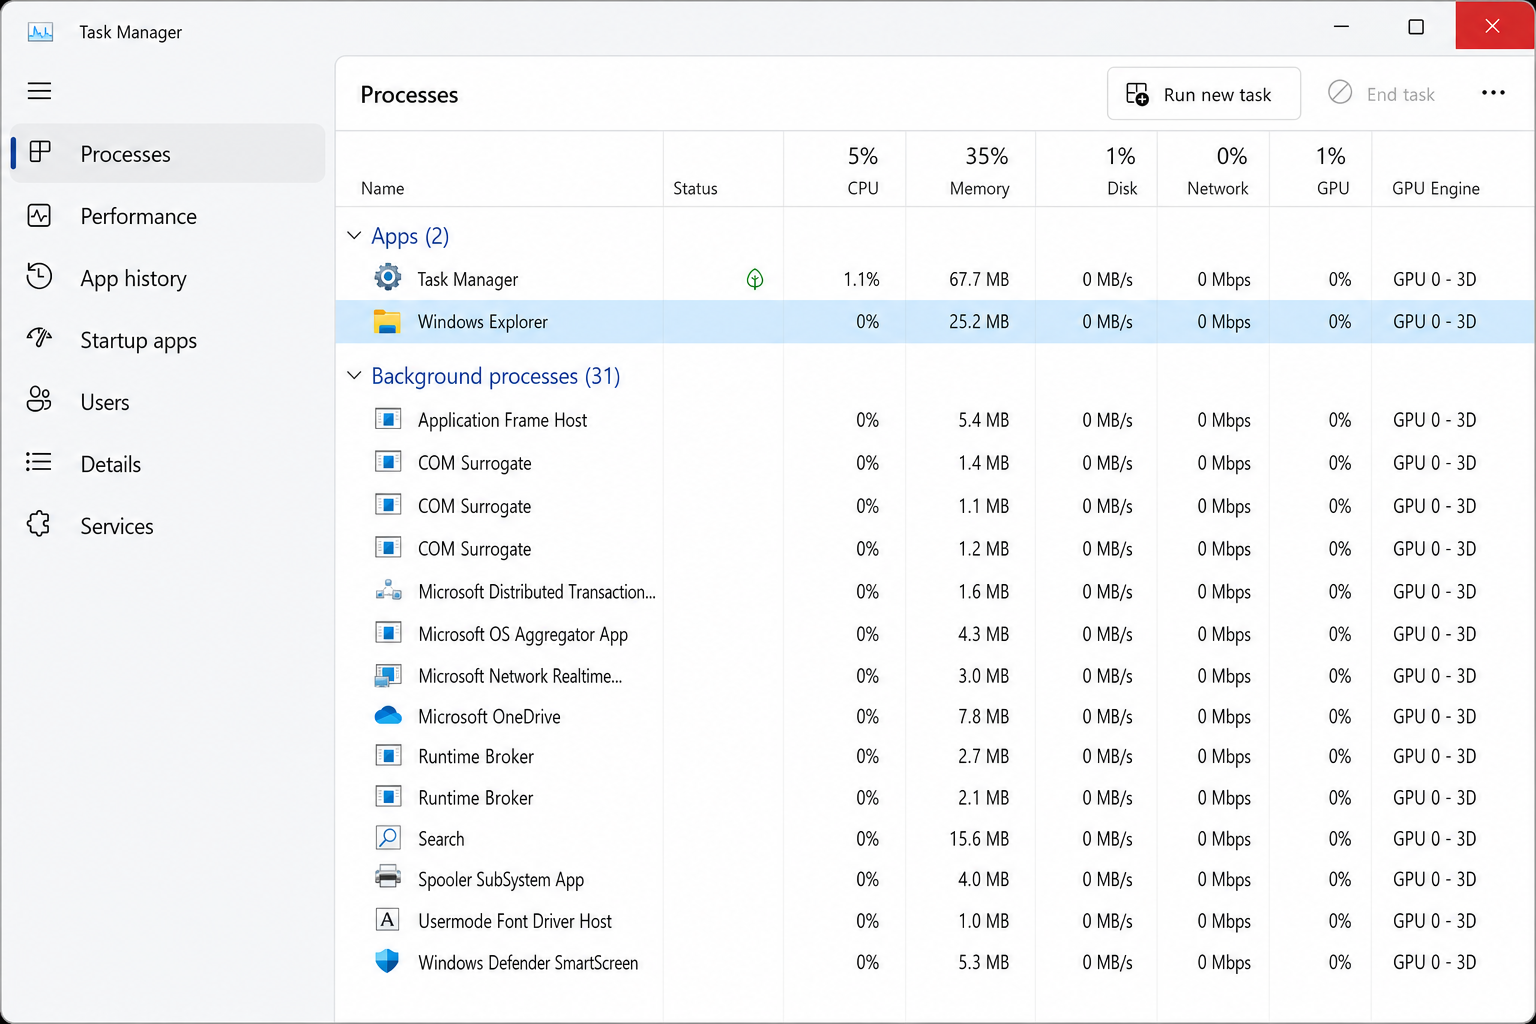Select the Runtime Broker 2.7 MB row
The height and width of the screenshot is (1024, 1536).
click(x=935, y=757)
